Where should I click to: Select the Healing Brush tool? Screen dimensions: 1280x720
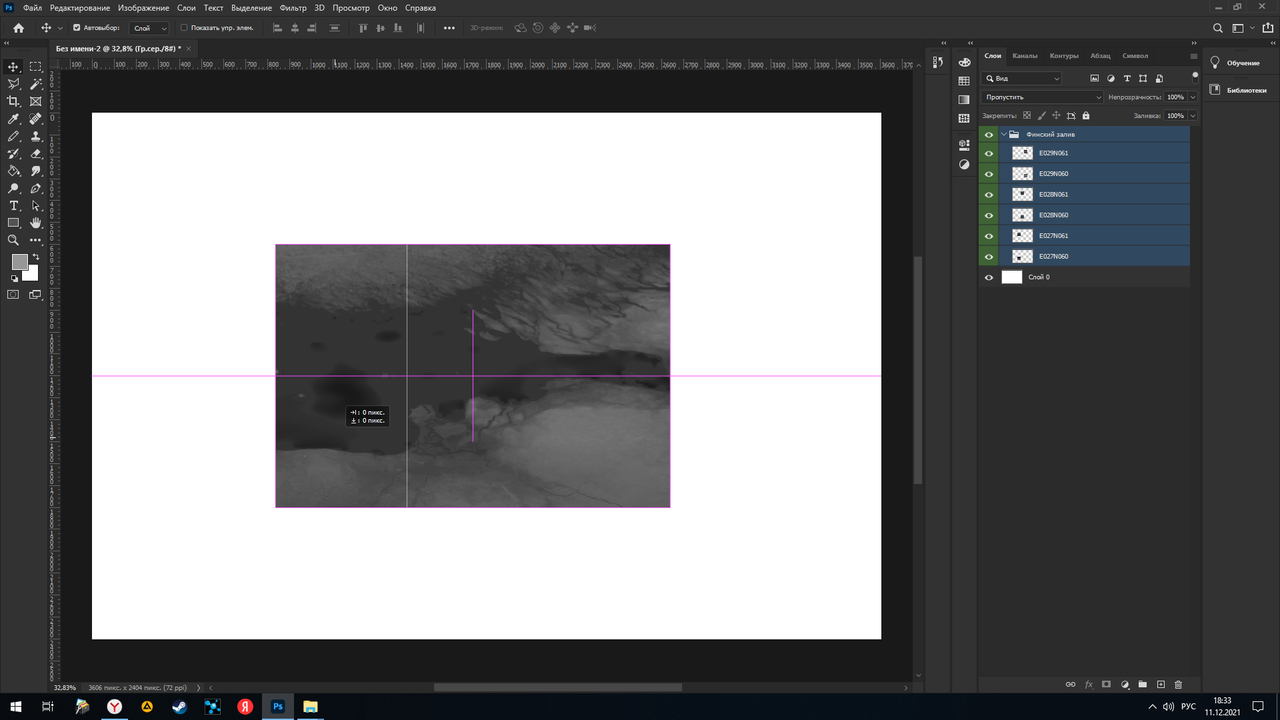coord(36,119)
